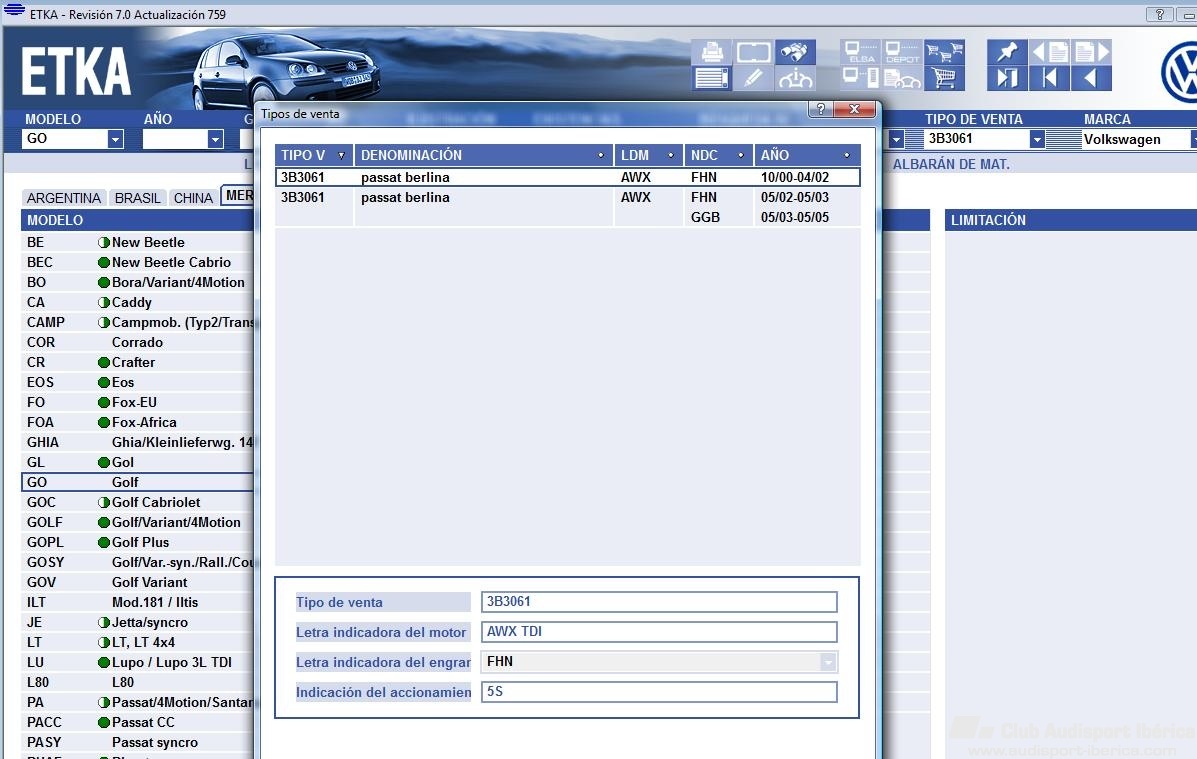The image size is (1197, 759).
Task: Click the hatched box beside Volkswagen field
Action: click(x=1063, y=139)
